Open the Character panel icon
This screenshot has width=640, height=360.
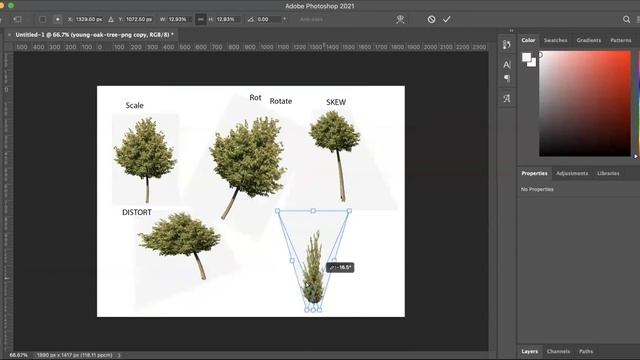pyautogui.click(x=507, y=64)
